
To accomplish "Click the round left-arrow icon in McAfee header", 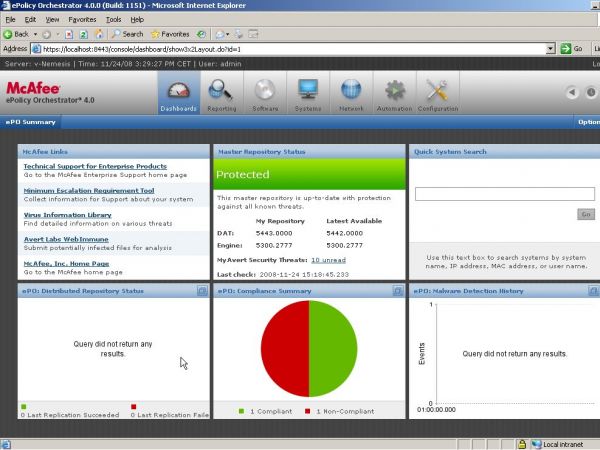I will point(572,92).
